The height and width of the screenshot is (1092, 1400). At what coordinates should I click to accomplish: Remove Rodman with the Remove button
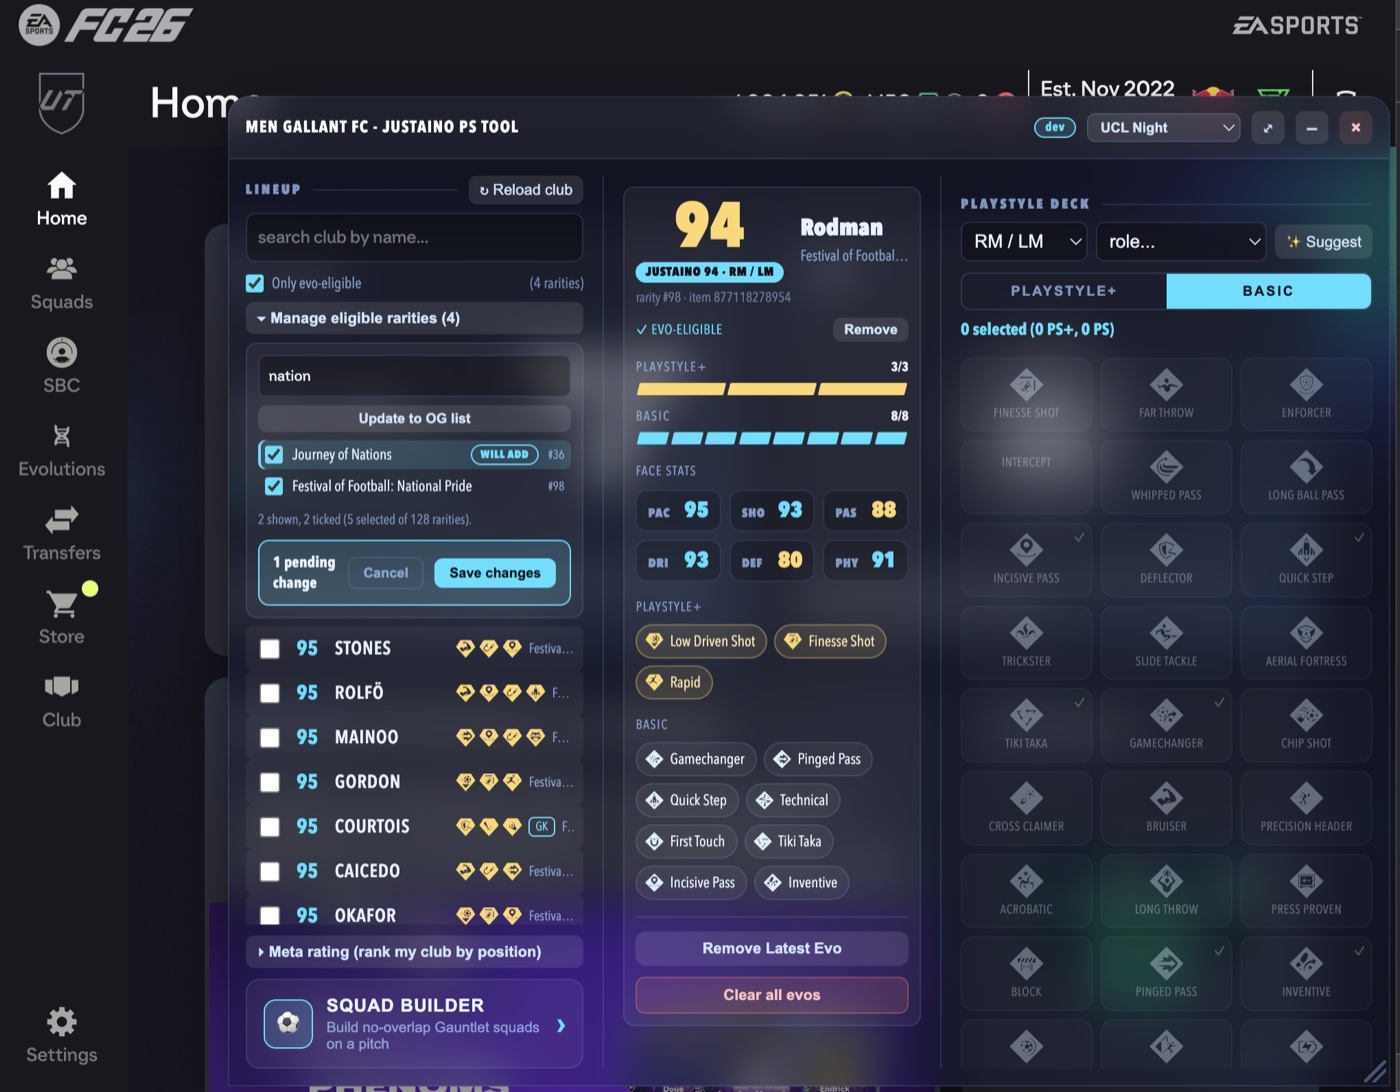(870, 329)
